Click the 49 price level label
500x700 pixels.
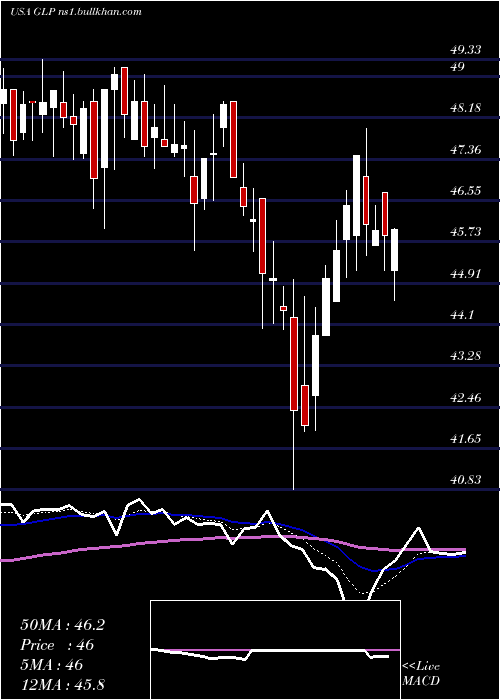[458, 67]
